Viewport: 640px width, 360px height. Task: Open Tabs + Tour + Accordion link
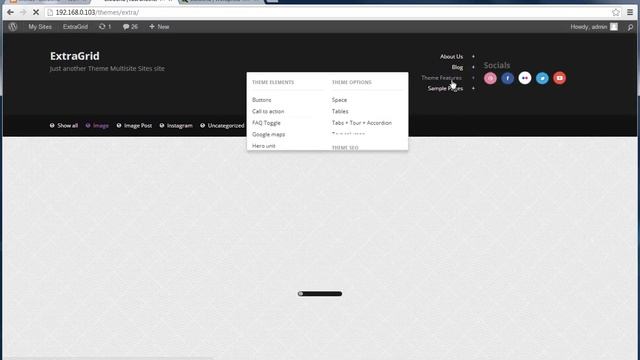[x=362, y=123]
